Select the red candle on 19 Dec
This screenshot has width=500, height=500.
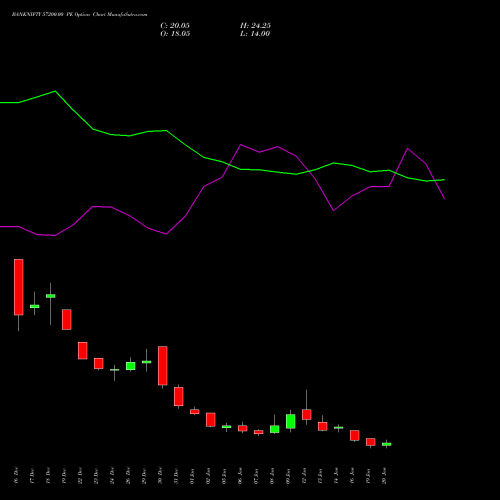(x=67, y=319)
